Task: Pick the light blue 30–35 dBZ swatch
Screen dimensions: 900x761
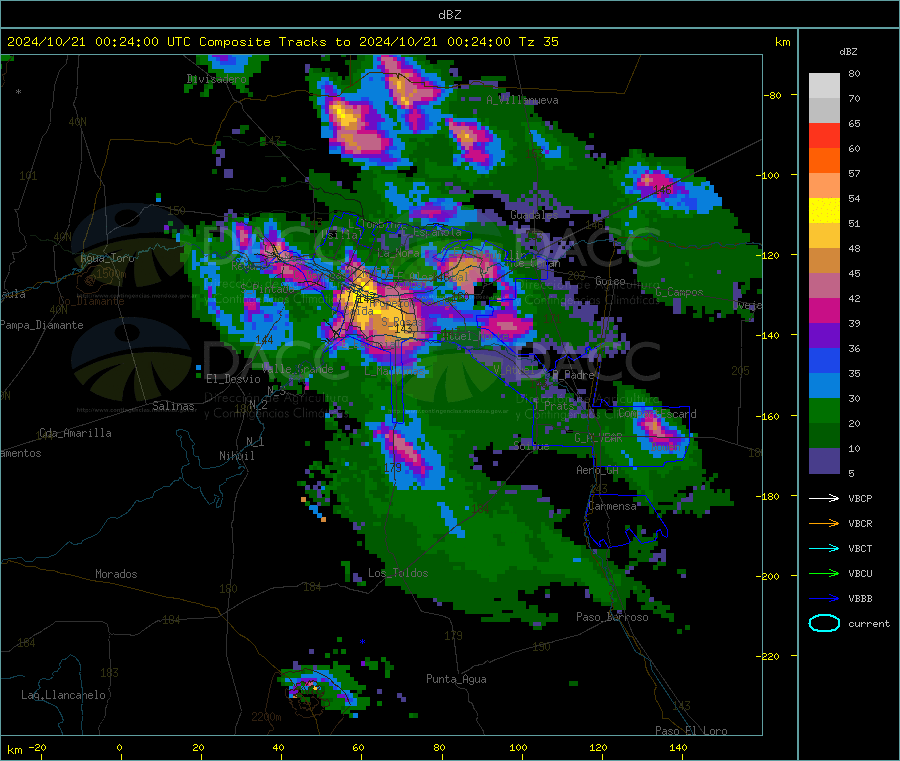Action: (824, 386)
